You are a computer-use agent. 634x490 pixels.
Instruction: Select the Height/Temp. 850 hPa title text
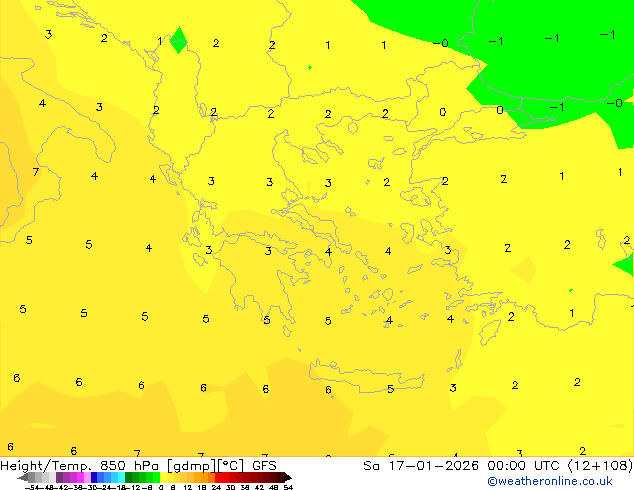(x=80, y=466)
